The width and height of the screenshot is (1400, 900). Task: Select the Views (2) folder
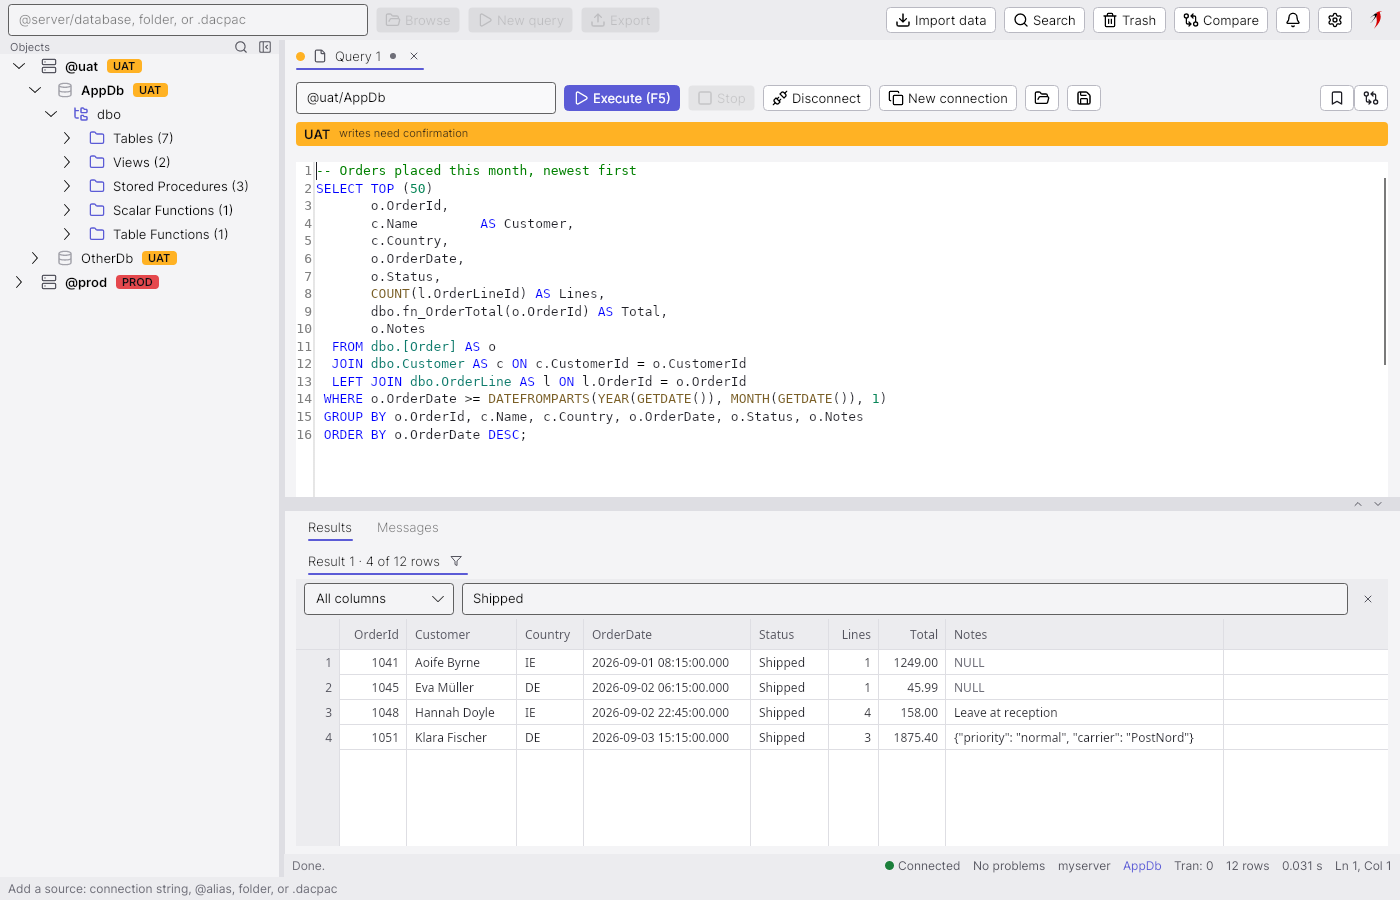141,162
